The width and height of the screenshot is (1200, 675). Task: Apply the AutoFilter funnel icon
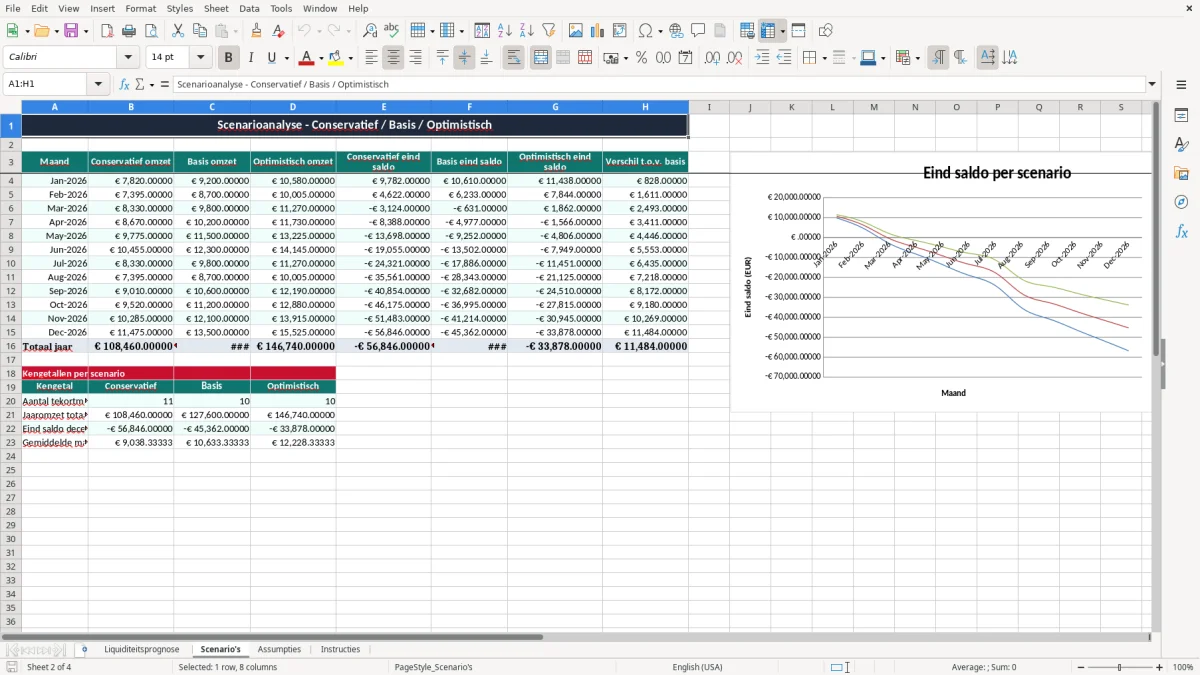coord(549,31)
